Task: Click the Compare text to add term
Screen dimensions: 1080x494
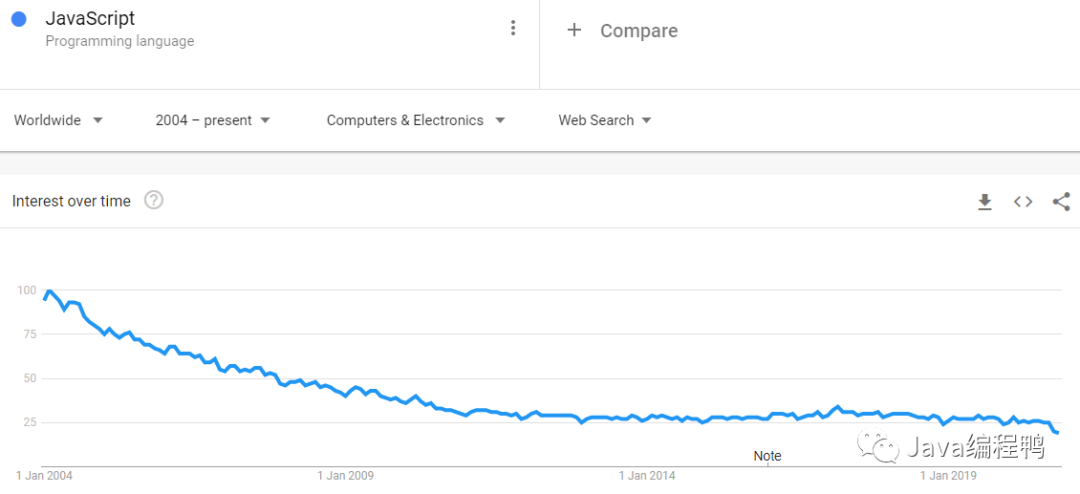Action: click(638, 31)
